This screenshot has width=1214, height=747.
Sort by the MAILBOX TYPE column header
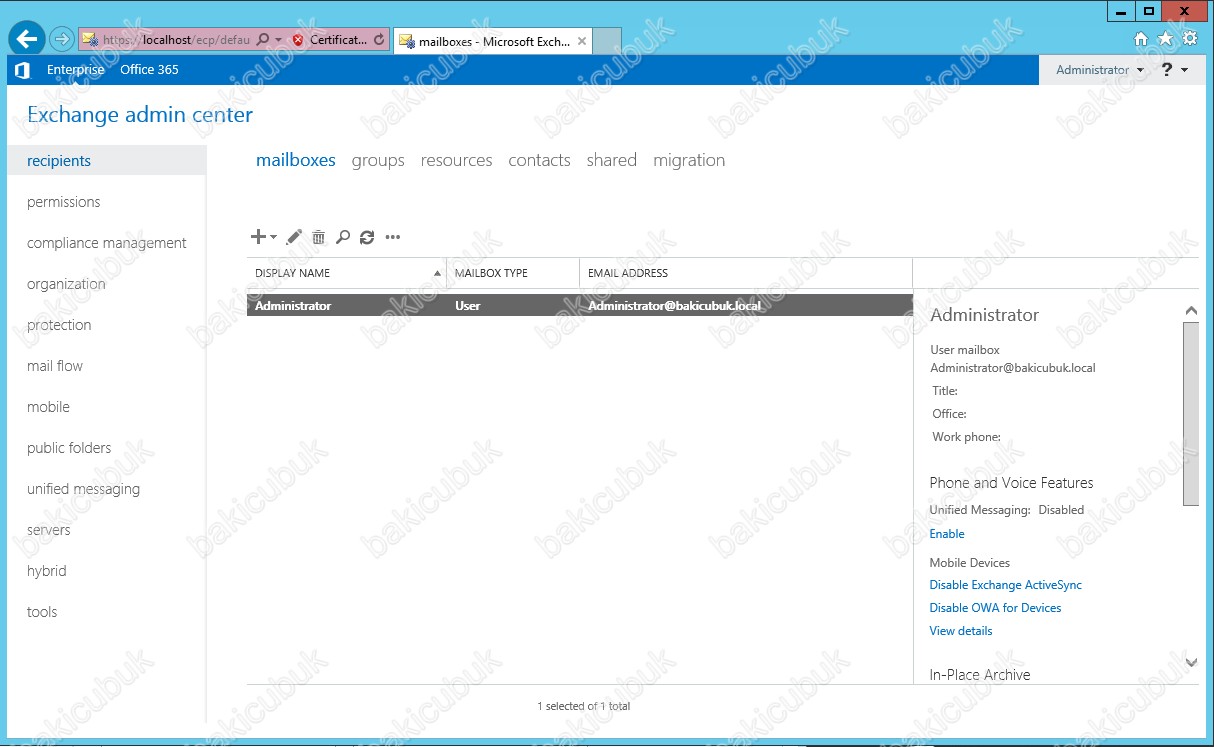point(513,273)
